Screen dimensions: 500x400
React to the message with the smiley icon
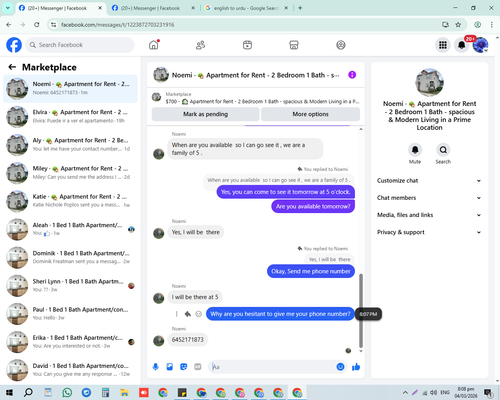199,314
